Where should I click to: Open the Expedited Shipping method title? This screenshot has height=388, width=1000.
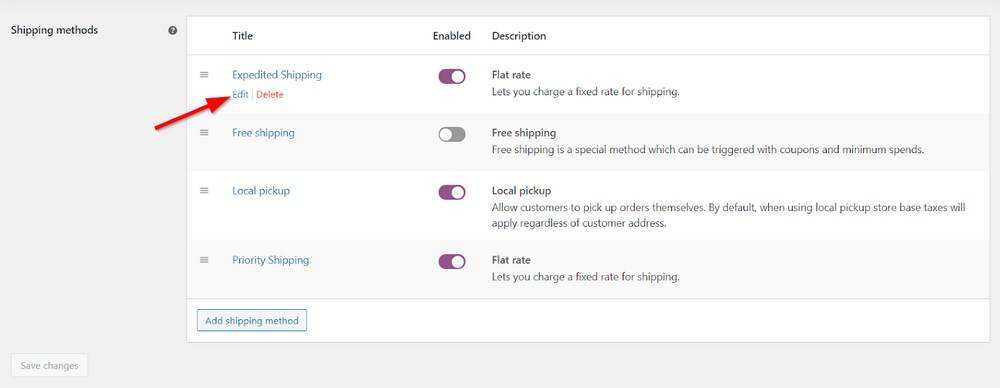(x=277, y=75)
